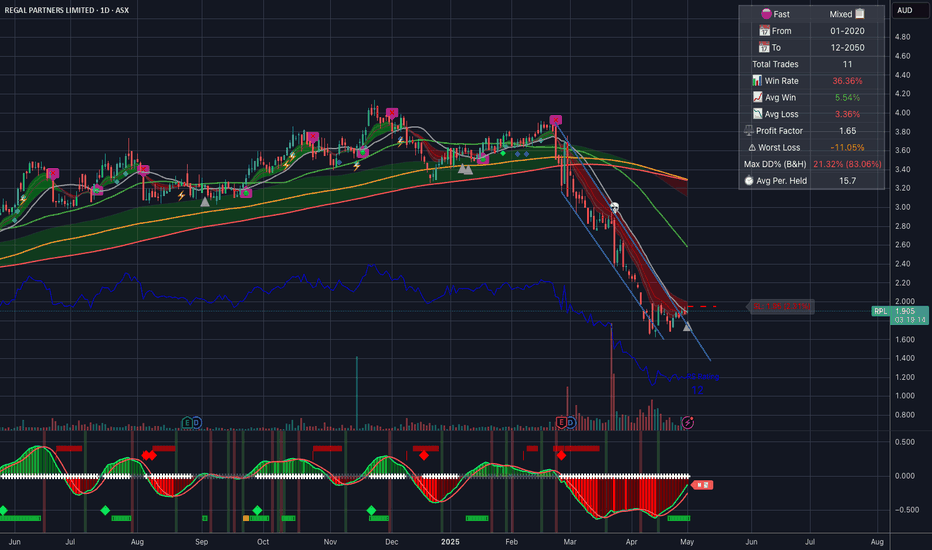932x550 pixels.
Task: Click the Avg Loss value 3.36%
Action: 847,114
